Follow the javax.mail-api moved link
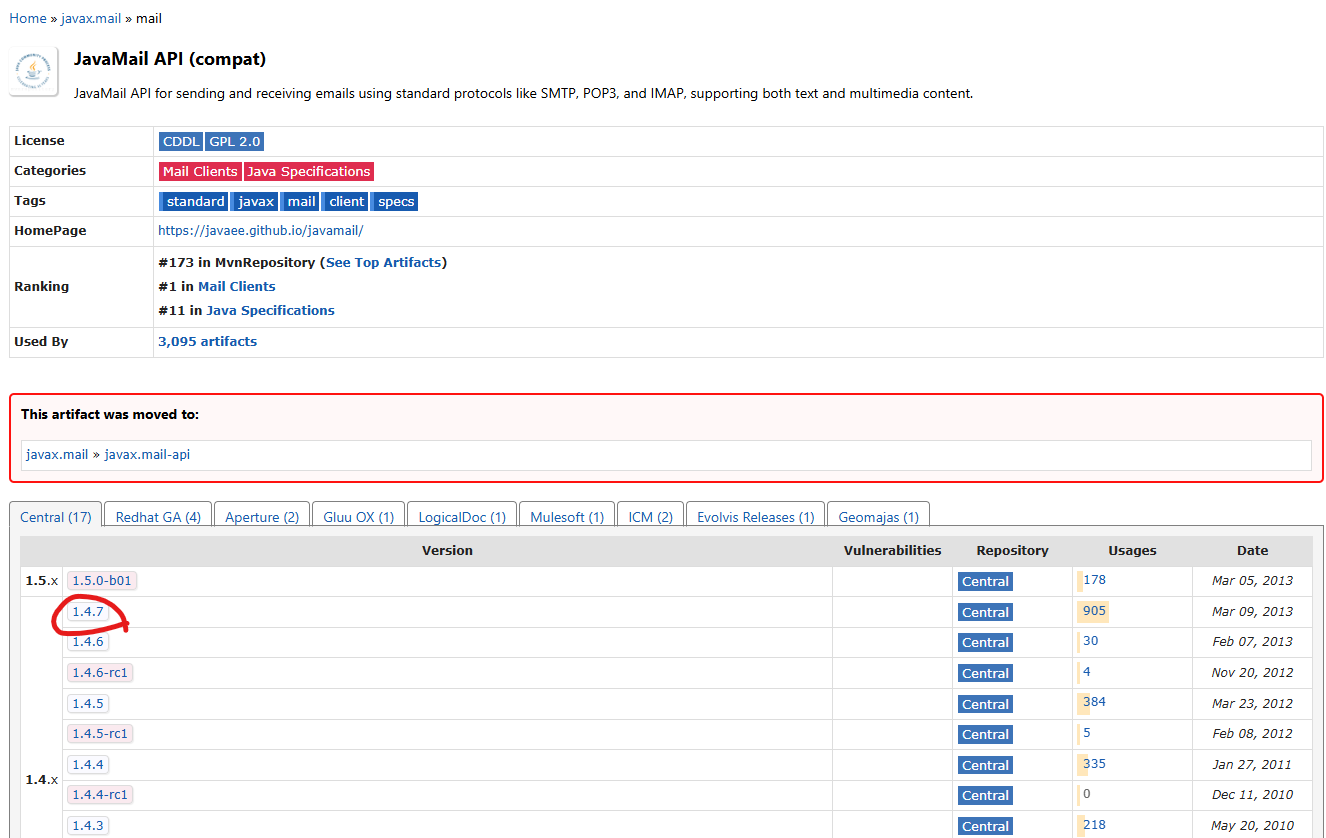The width and height of the screenshot is (1326, 838). [x=147, y=454]
